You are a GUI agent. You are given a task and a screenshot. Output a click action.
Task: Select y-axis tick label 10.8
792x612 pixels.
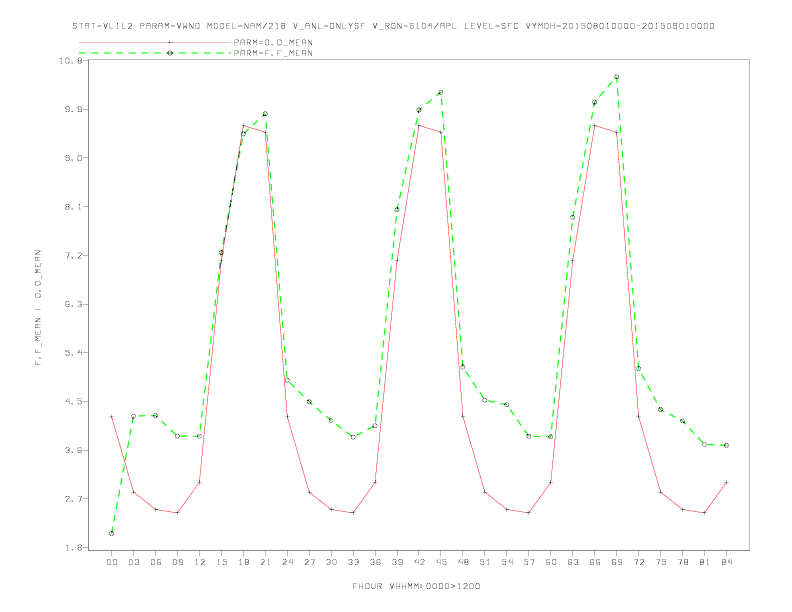[71, 61]
